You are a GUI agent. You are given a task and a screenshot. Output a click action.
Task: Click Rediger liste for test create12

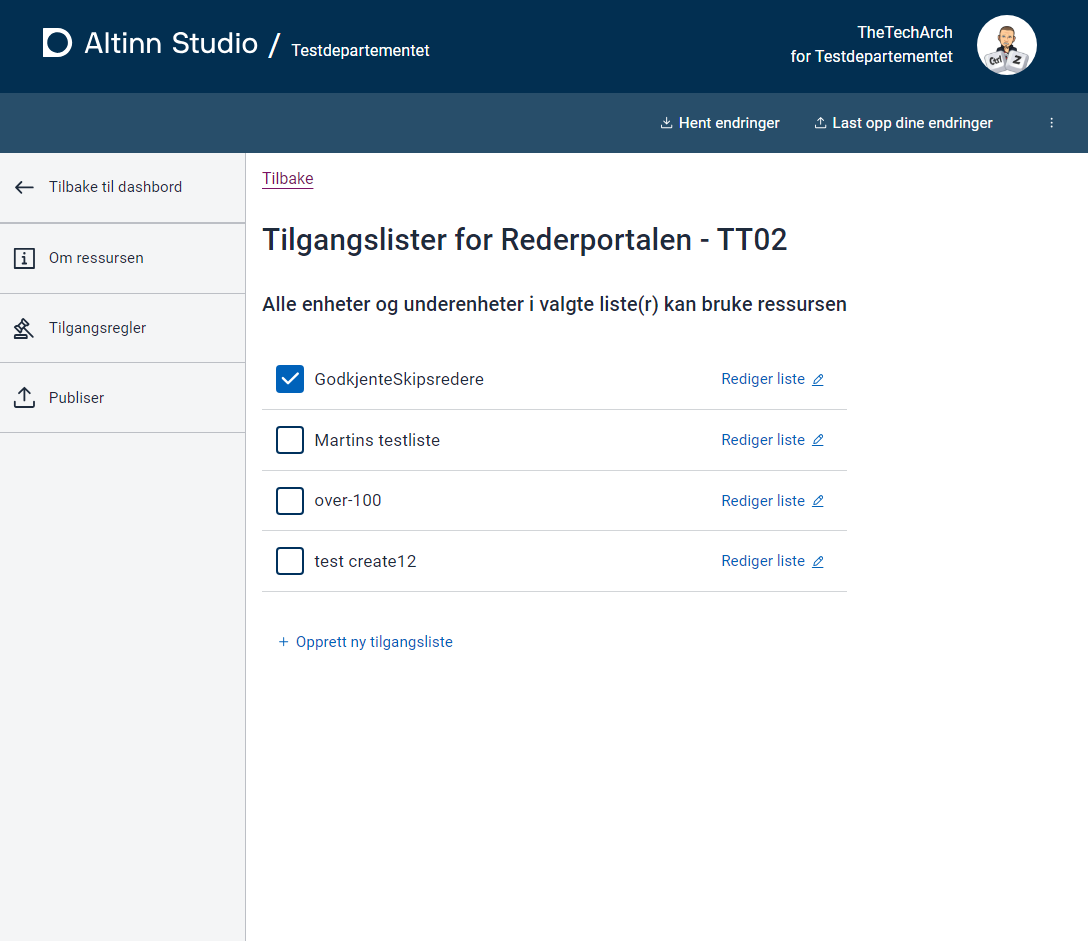click(763, 561)
